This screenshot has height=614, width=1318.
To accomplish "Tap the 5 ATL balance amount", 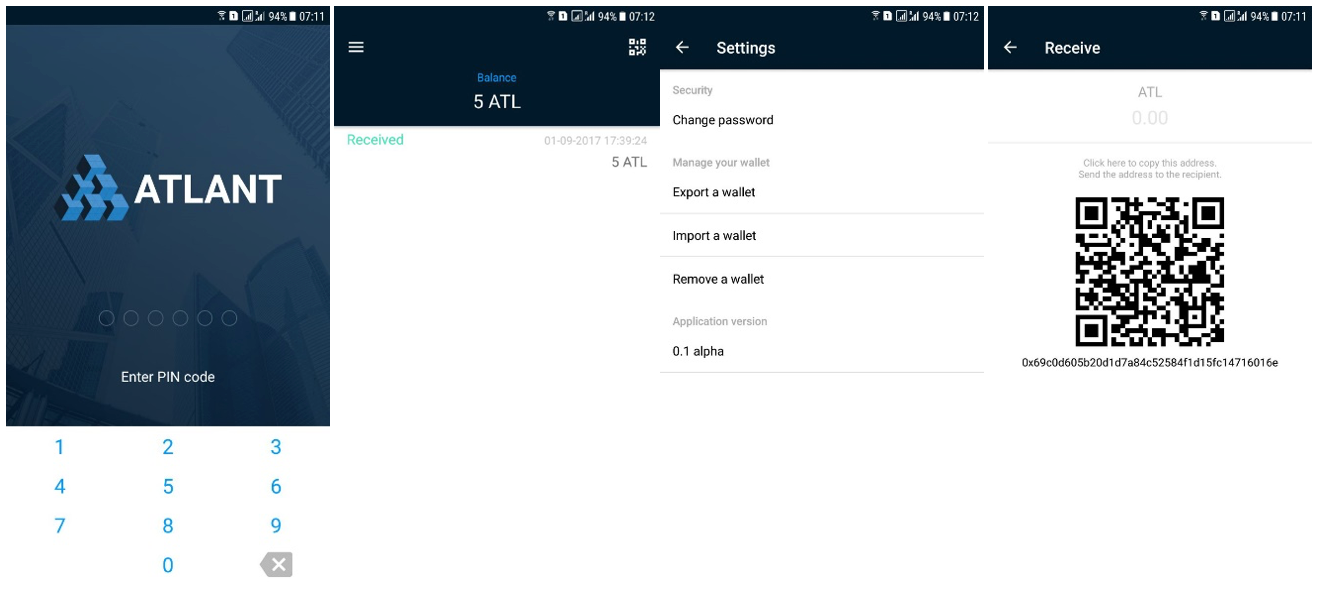I will coord(497,102).
